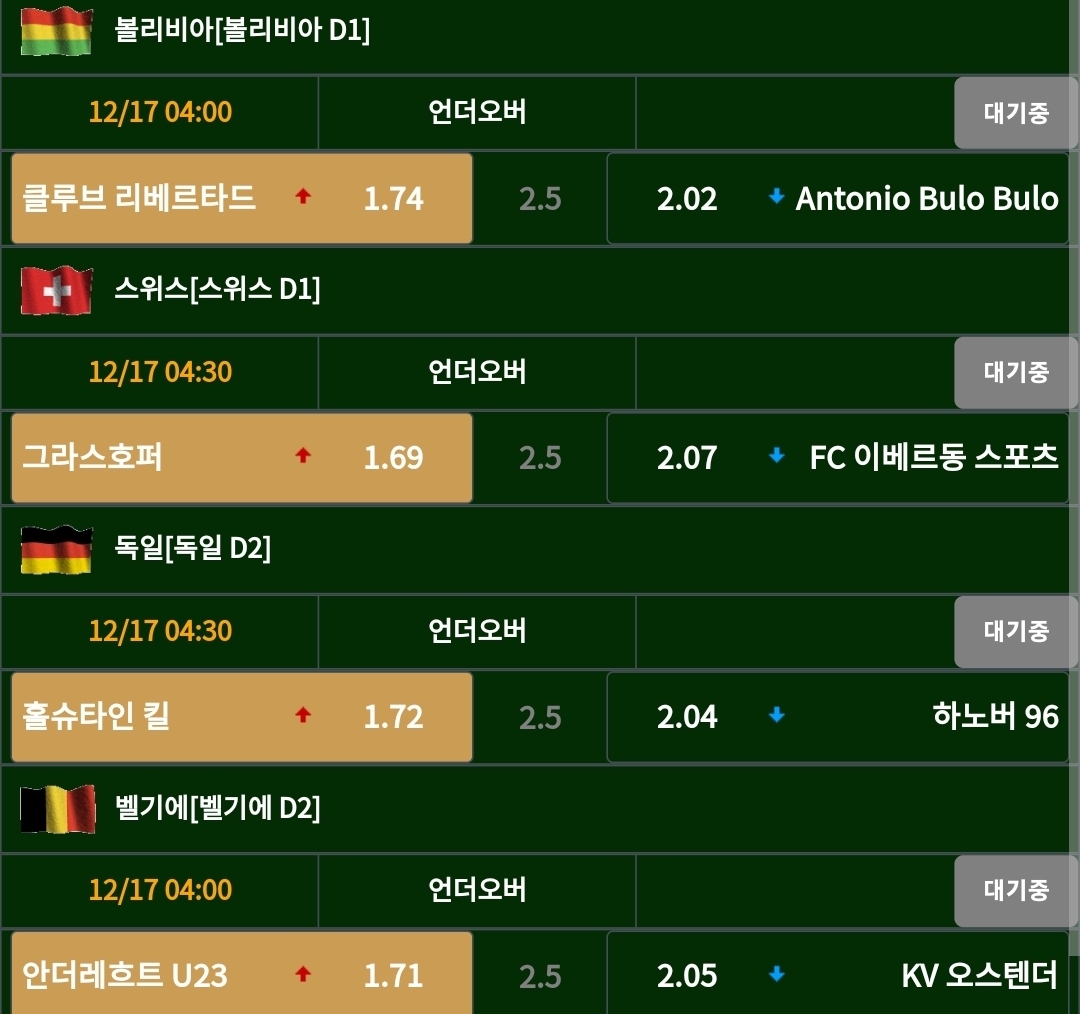Click the 2.5 line for 홀슈타인 킬 match

pos(540,717)
